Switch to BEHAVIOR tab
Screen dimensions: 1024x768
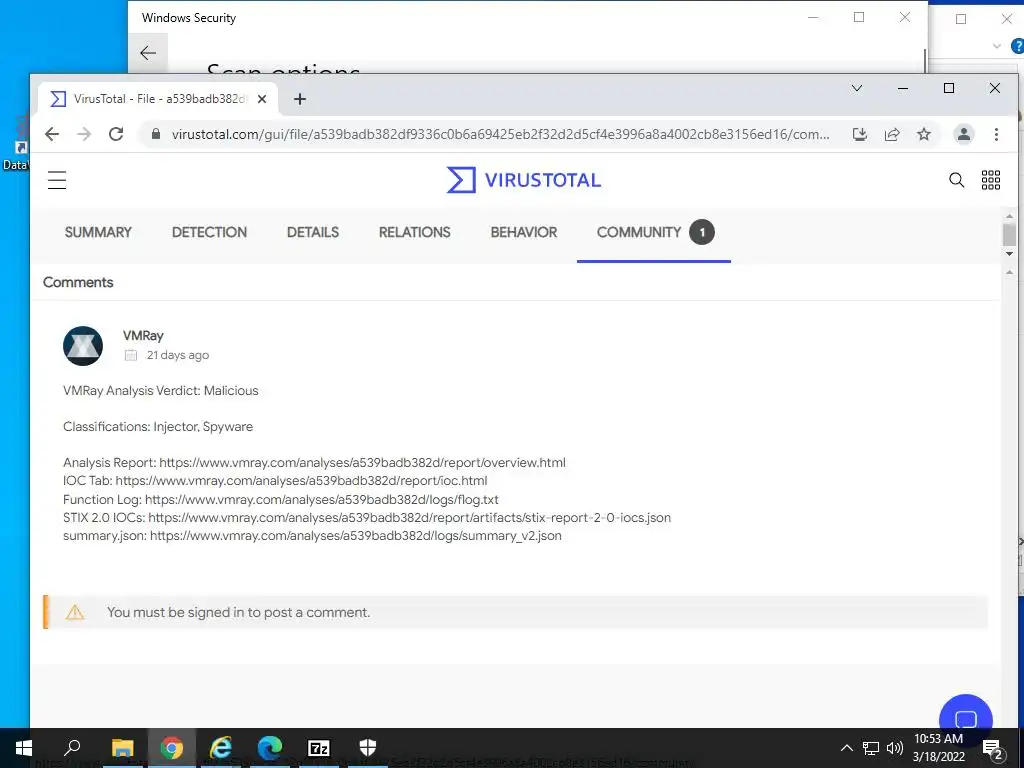tap(524, 232)
